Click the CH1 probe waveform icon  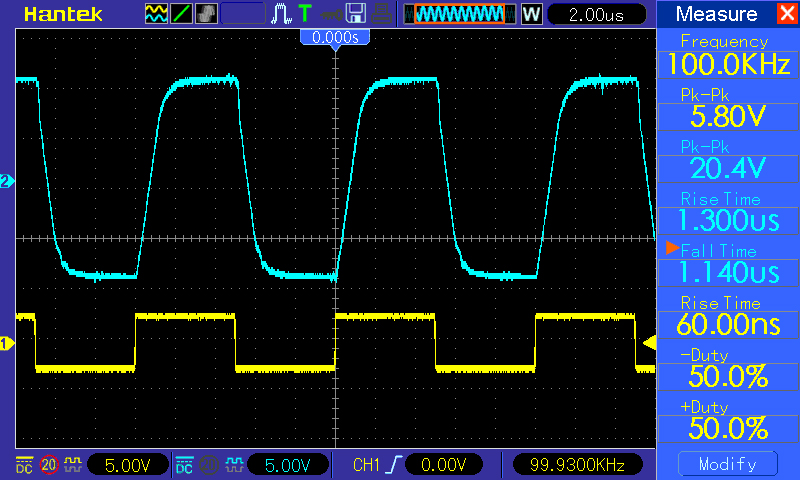[73, 464]
